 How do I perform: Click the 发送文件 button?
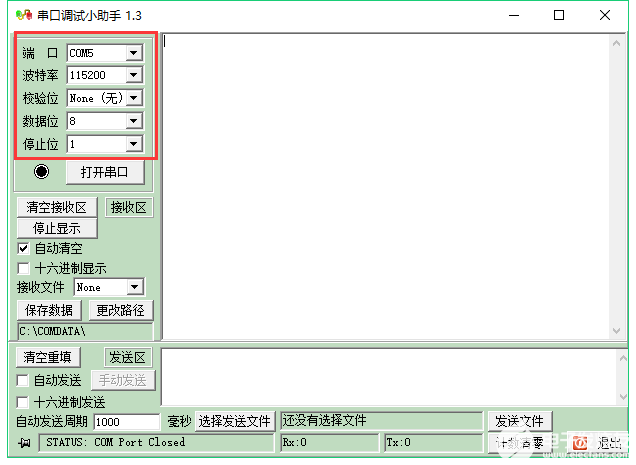click(519, 421)
